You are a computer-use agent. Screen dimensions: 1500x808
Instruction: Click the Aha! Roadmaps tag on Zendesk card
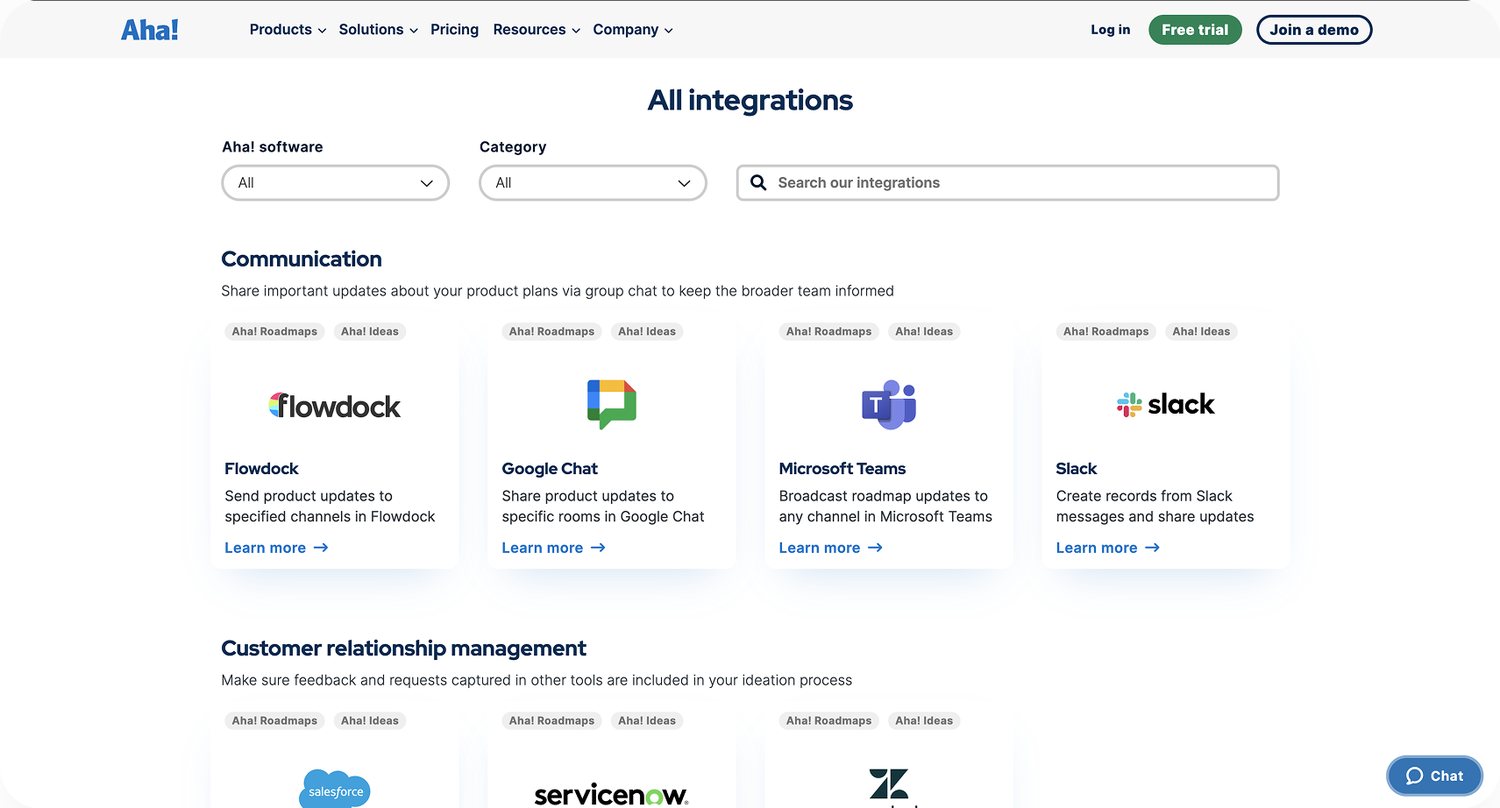click(828, 720)
